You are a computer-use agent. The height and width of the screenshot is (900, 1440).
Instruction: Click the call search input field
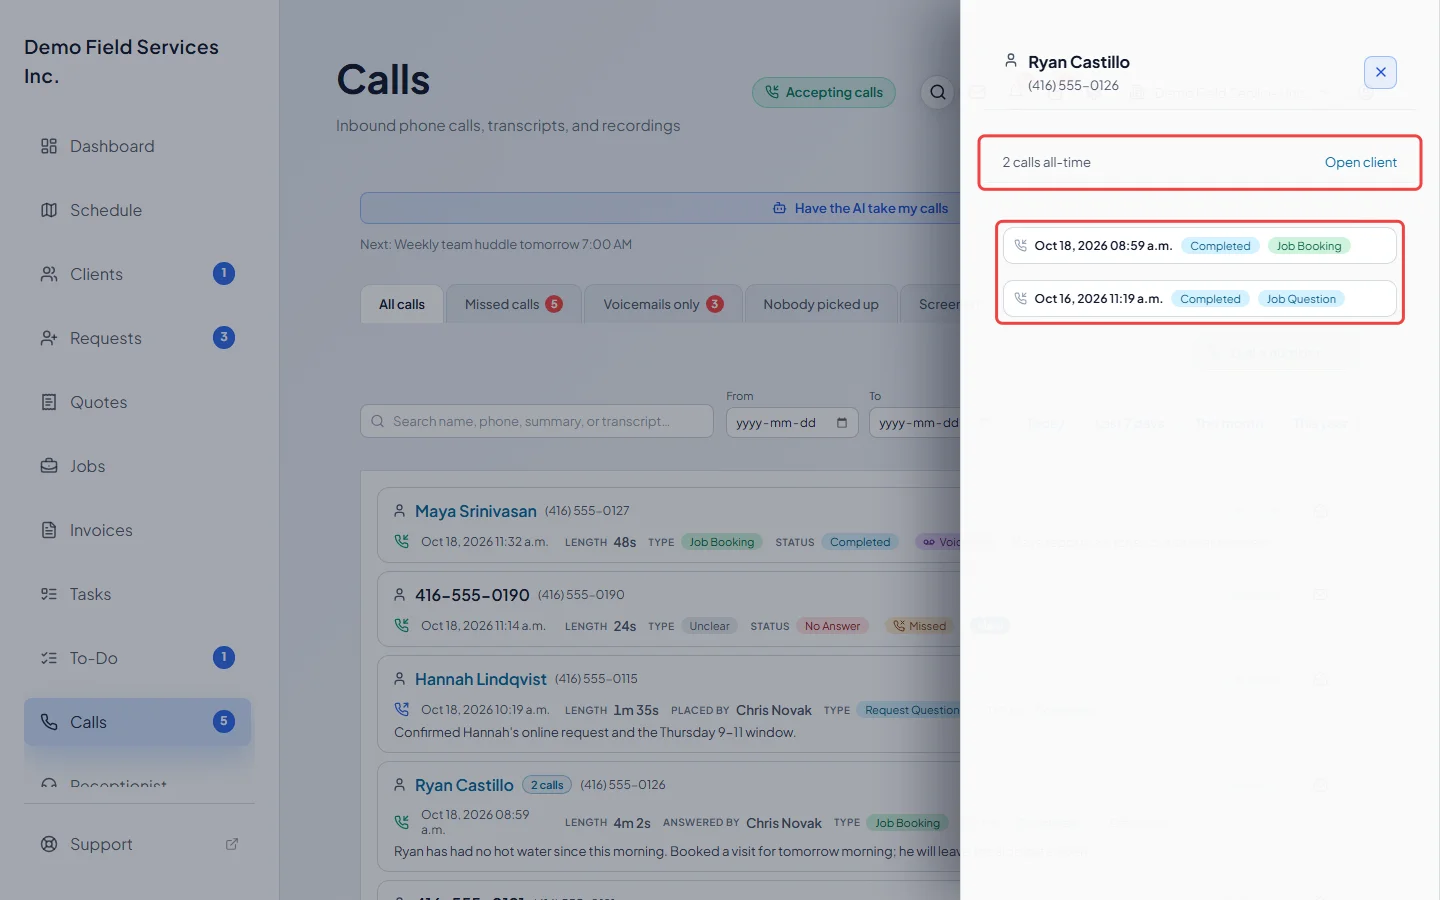(x=537, y=422)
